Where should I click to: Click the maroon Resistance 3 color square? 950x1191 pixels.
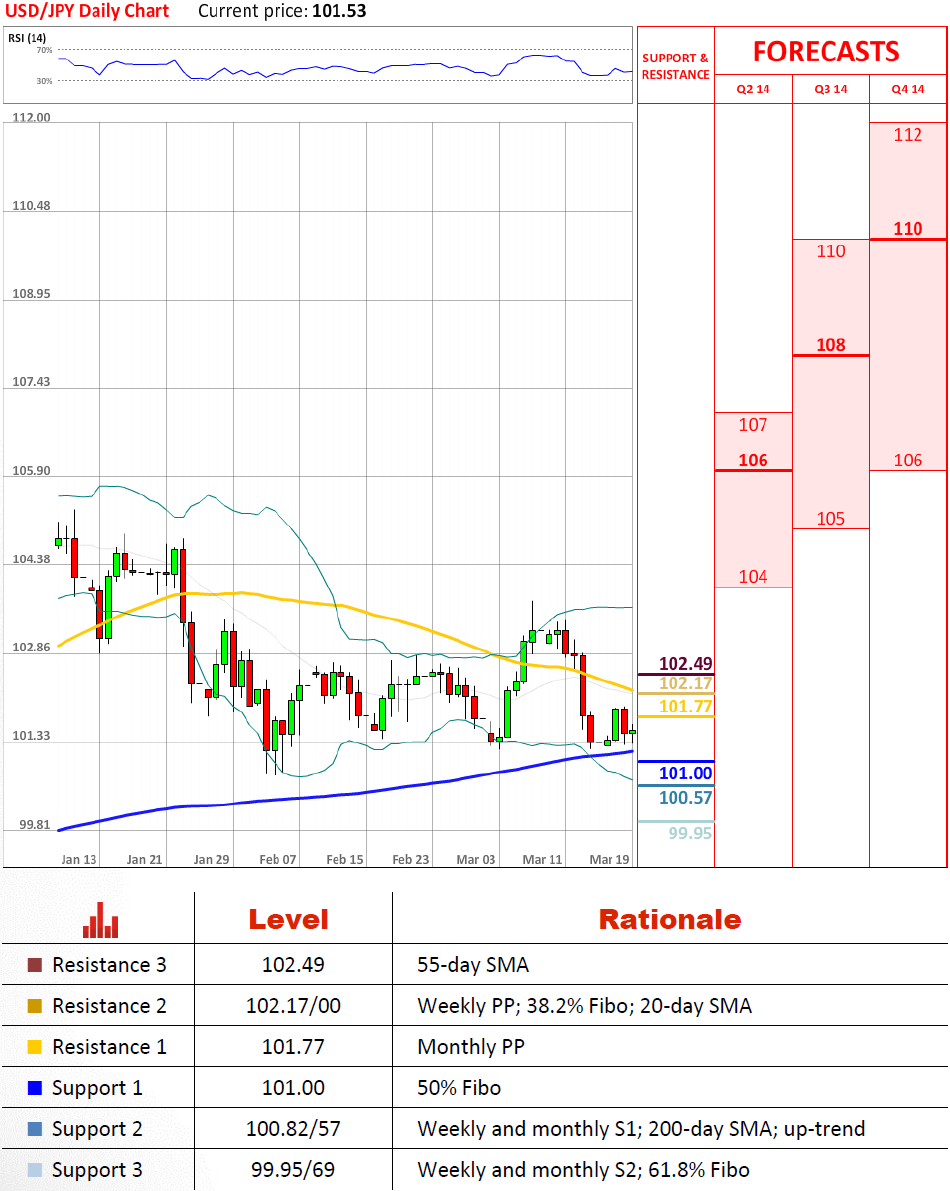(35, 966)
